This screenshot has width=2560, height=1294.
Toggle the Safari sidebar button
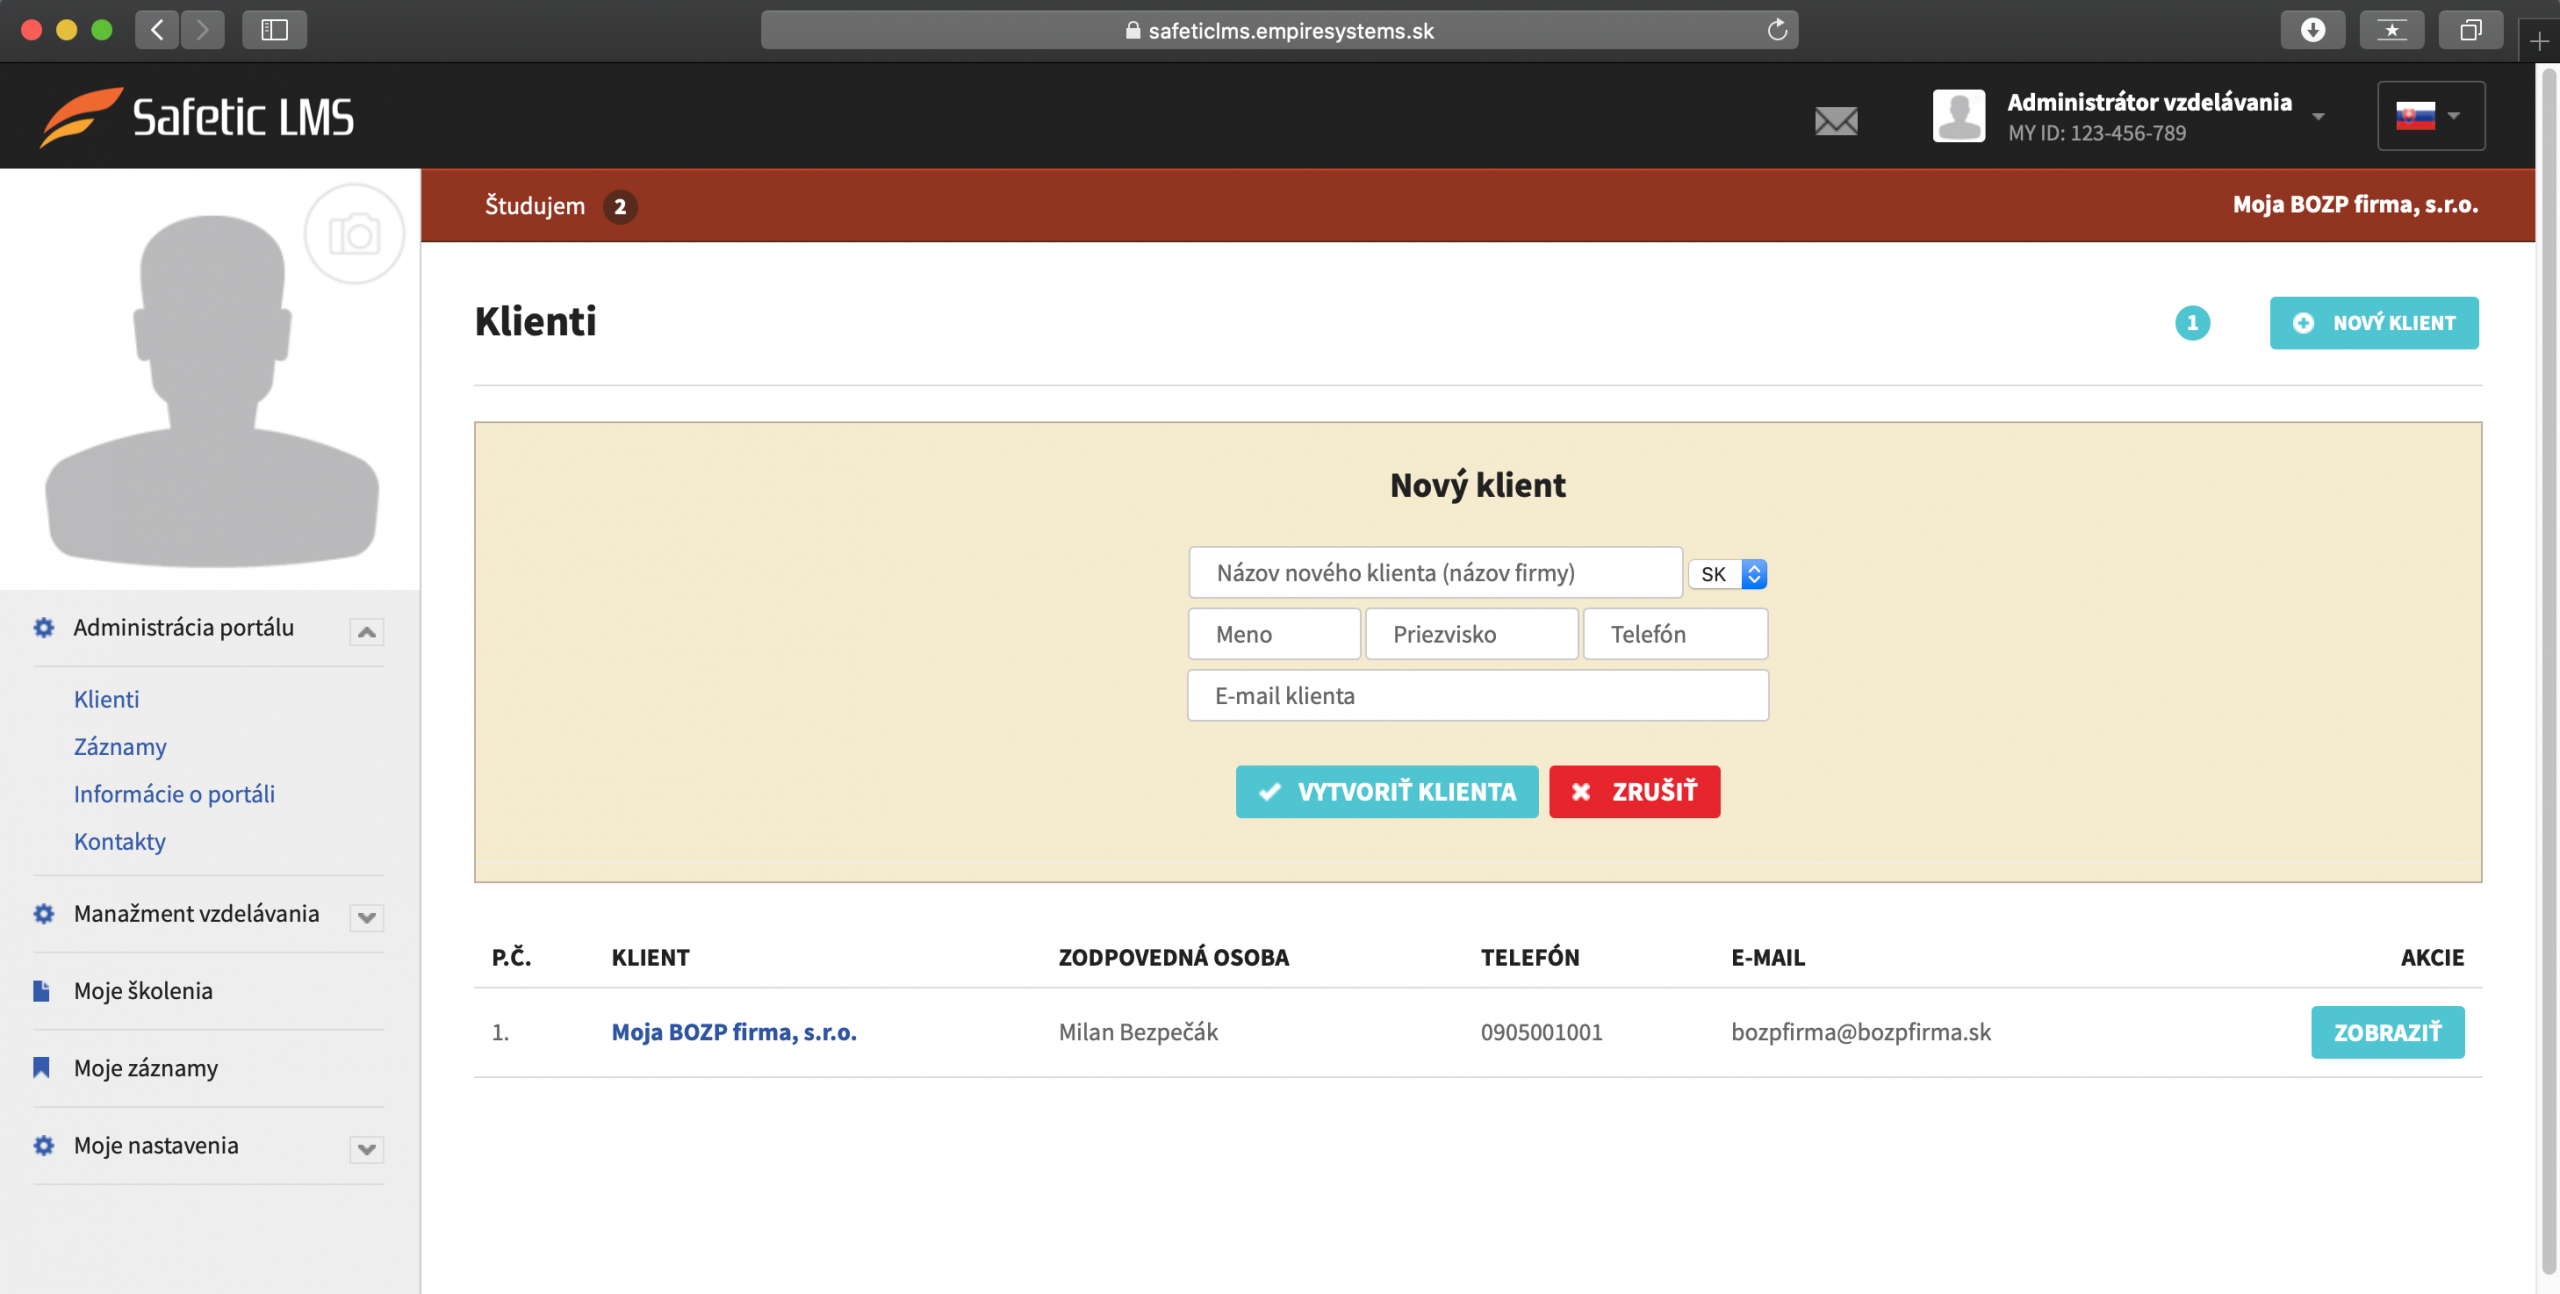tap(274, 30)
